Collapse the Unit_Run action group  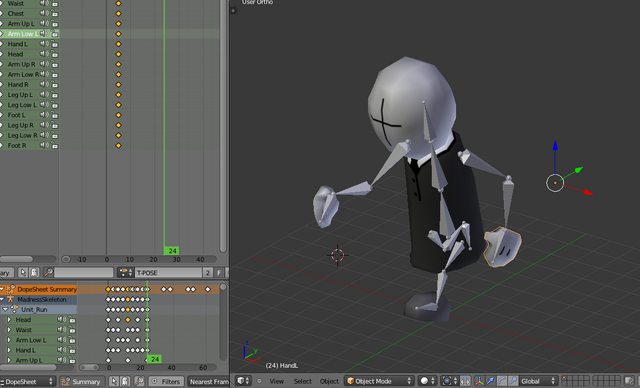[5, 310]
